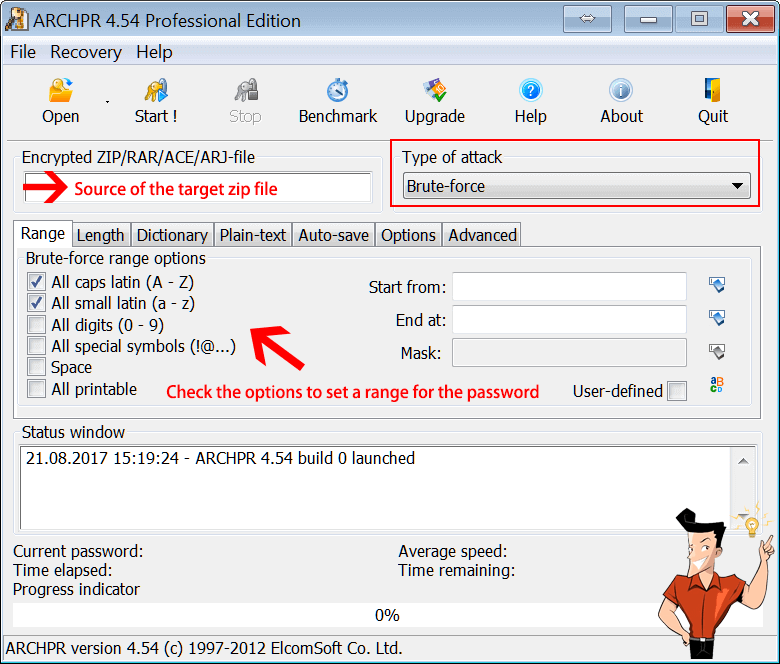Viewport: 780px width, 664px height.
Task: Click status window scroll up arrow
Action: coord(743,461)
